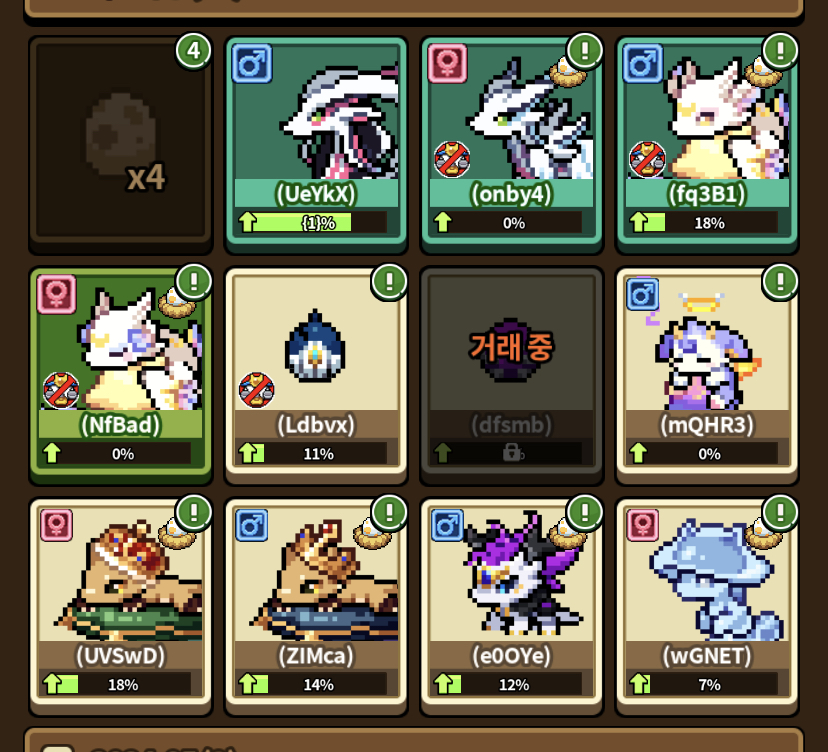
Task: Click the UeYkX growth progress bar
Action: point(312,222)
